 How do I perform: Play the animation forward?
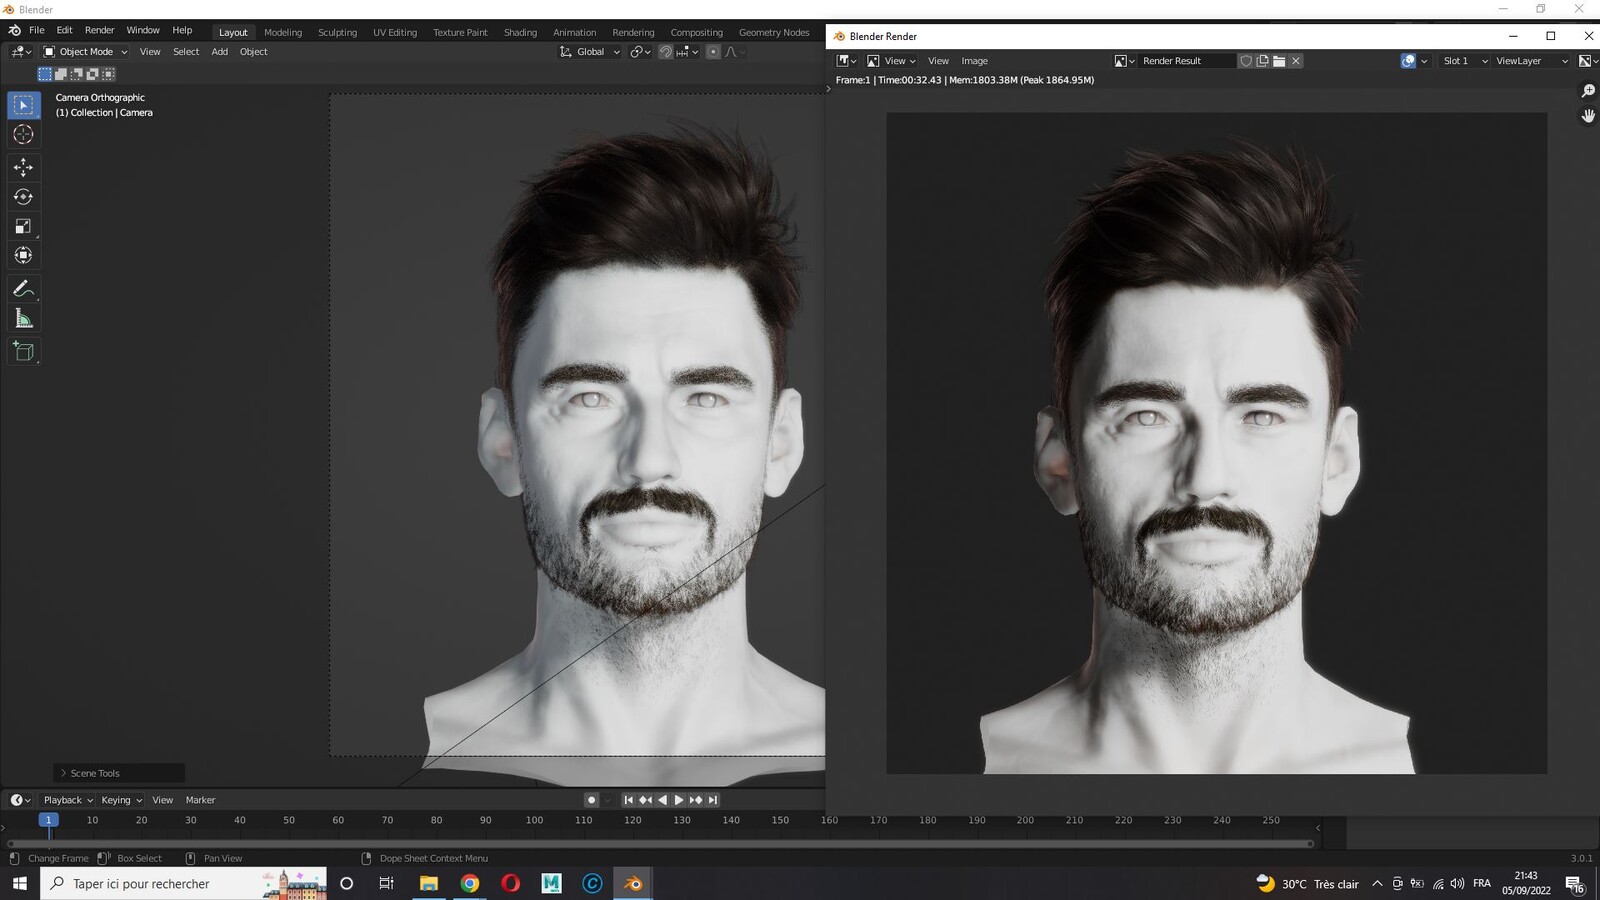click(x=679, y=800)
